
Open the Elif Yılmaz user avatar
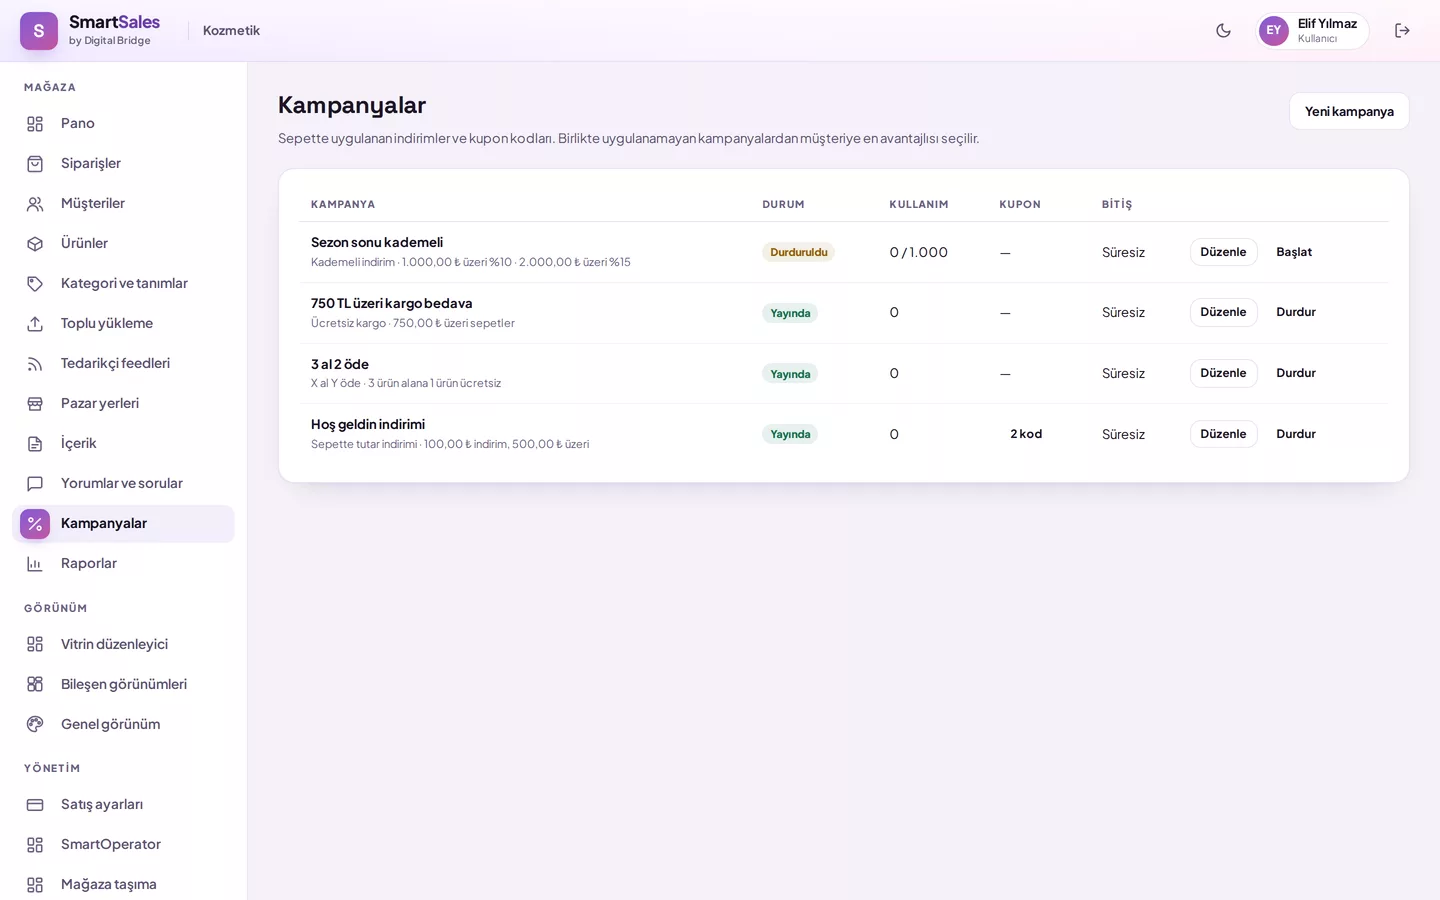coord(1273,31)
